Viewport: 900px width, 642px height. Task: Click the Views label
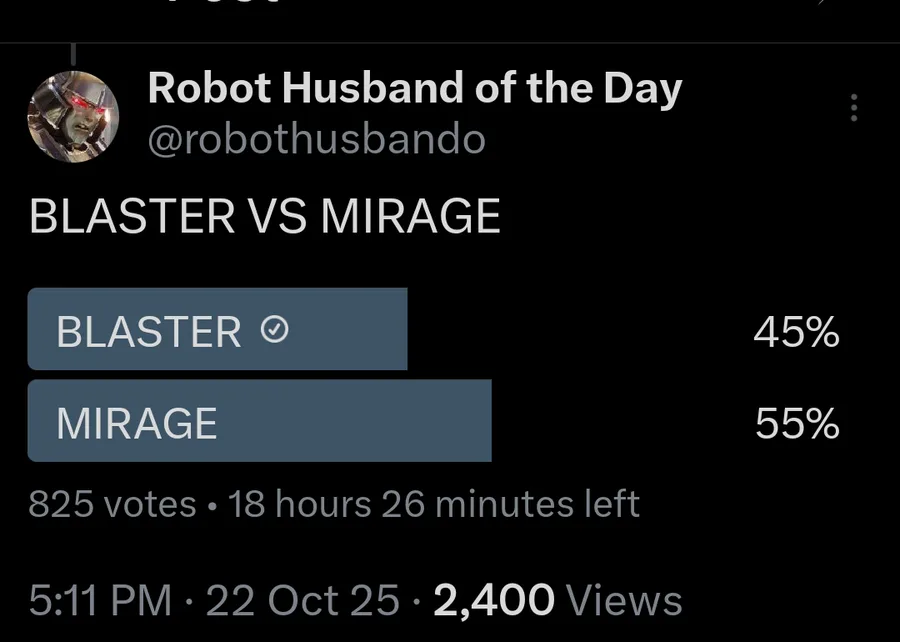click(x=624, y=600)
